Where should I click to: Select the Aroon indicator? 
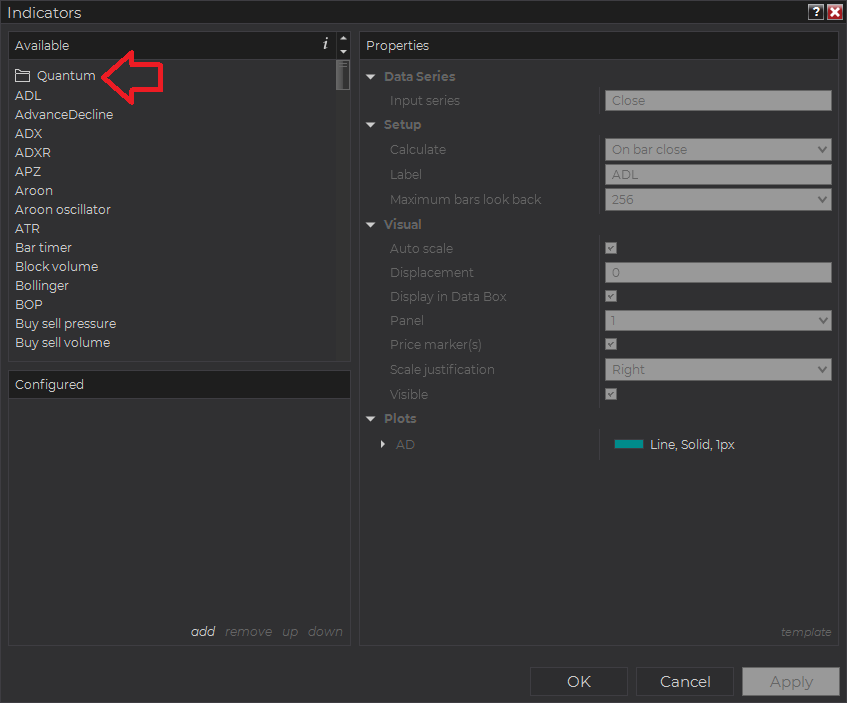point(33,190)
